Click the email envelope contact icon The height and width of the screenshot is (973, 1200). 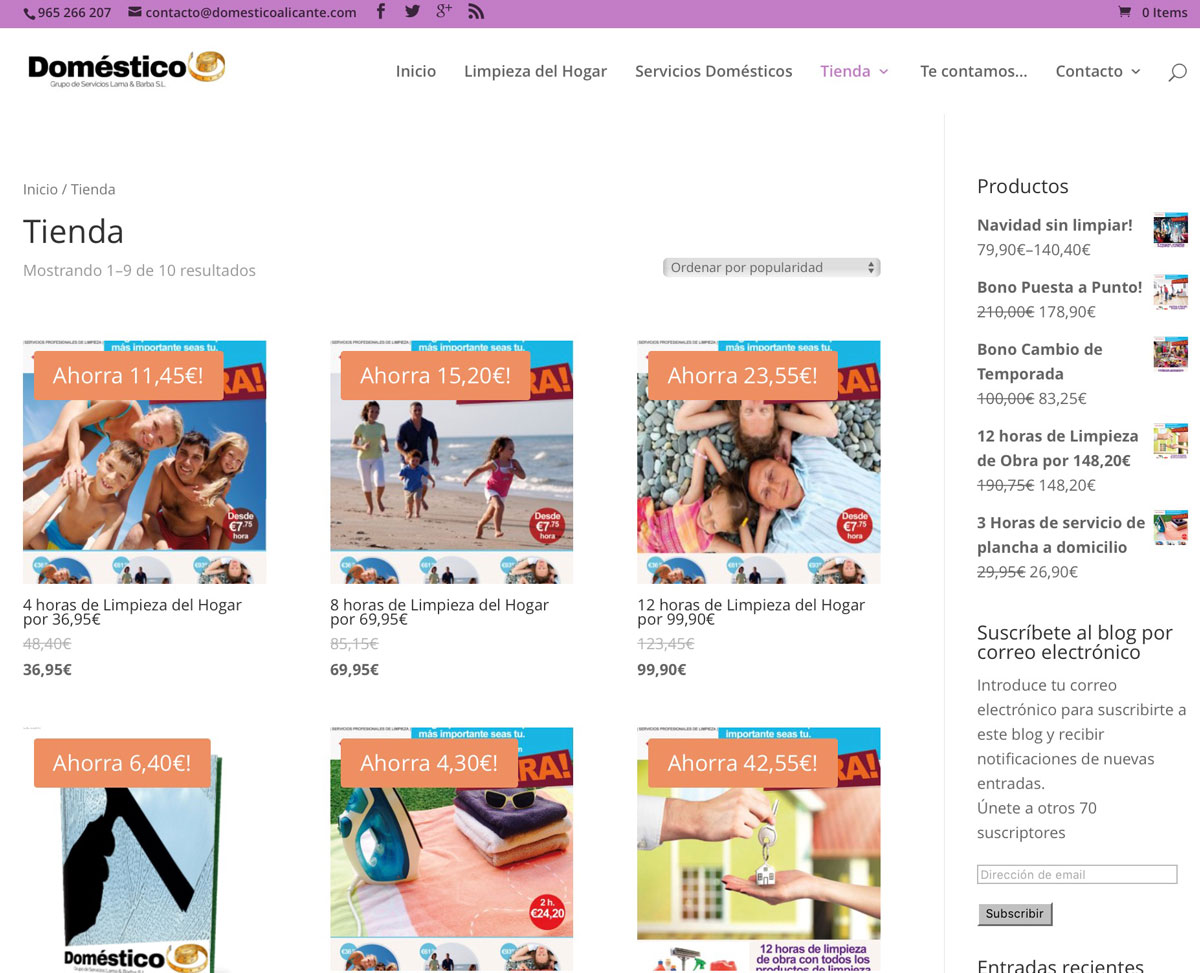(x=135, y=13)
